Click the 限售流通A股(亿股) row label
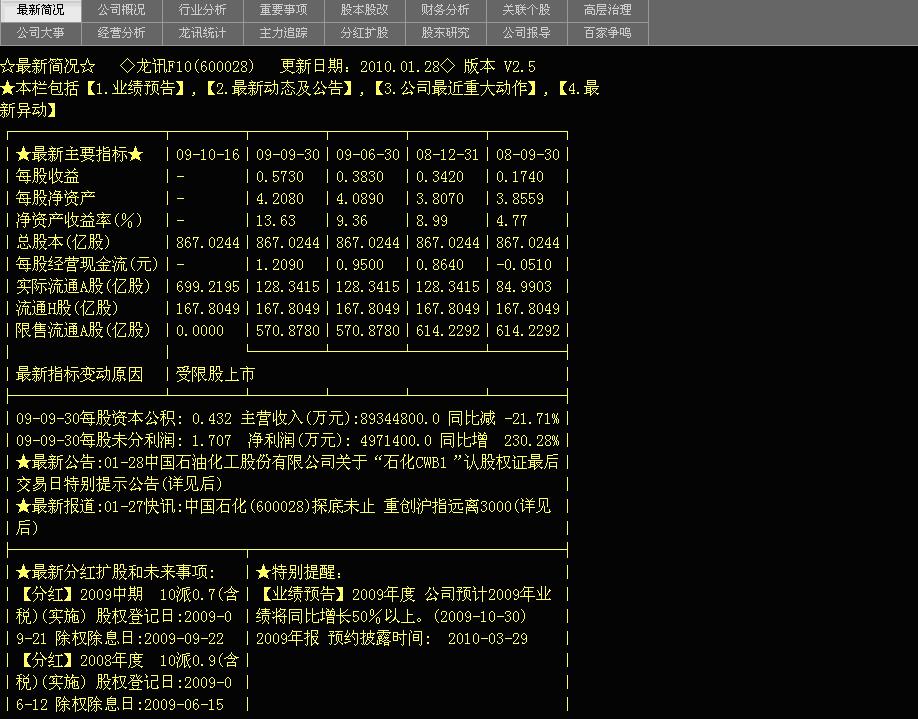This screenshot has width=918, height=719. [x=83, y=330]
